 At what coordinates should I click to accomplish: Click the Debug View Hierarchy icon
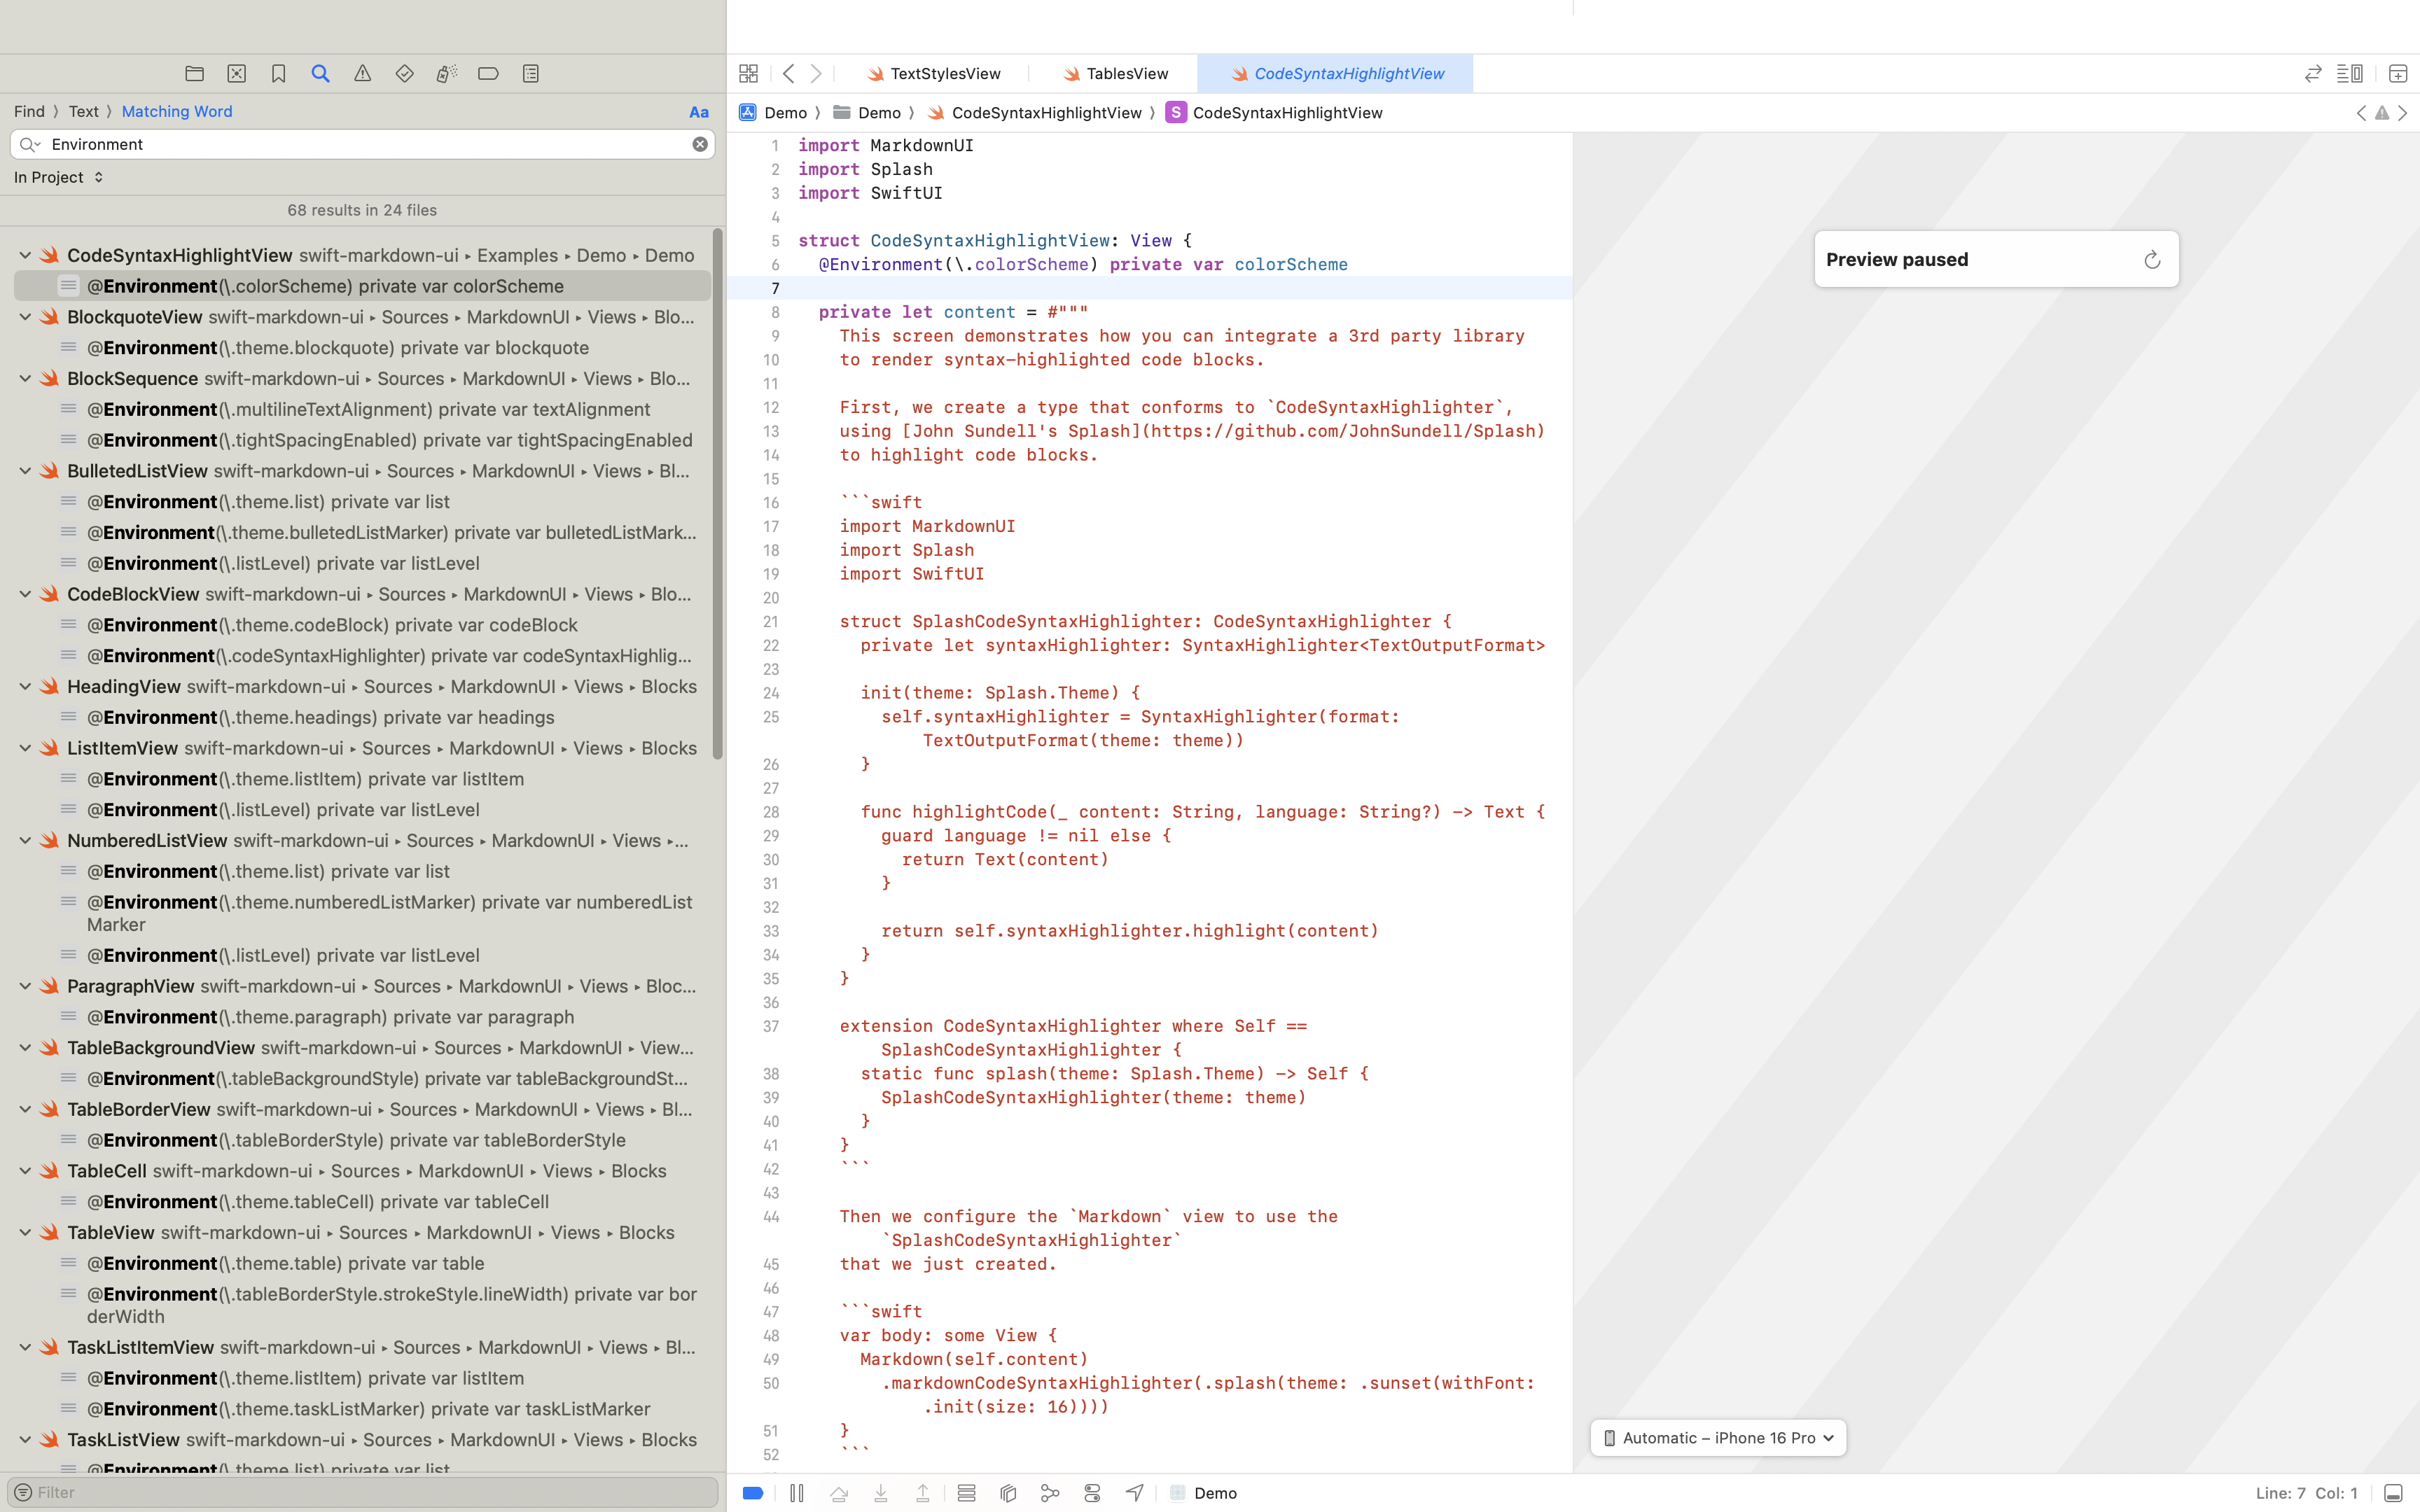click(x=1008, y=1493)
